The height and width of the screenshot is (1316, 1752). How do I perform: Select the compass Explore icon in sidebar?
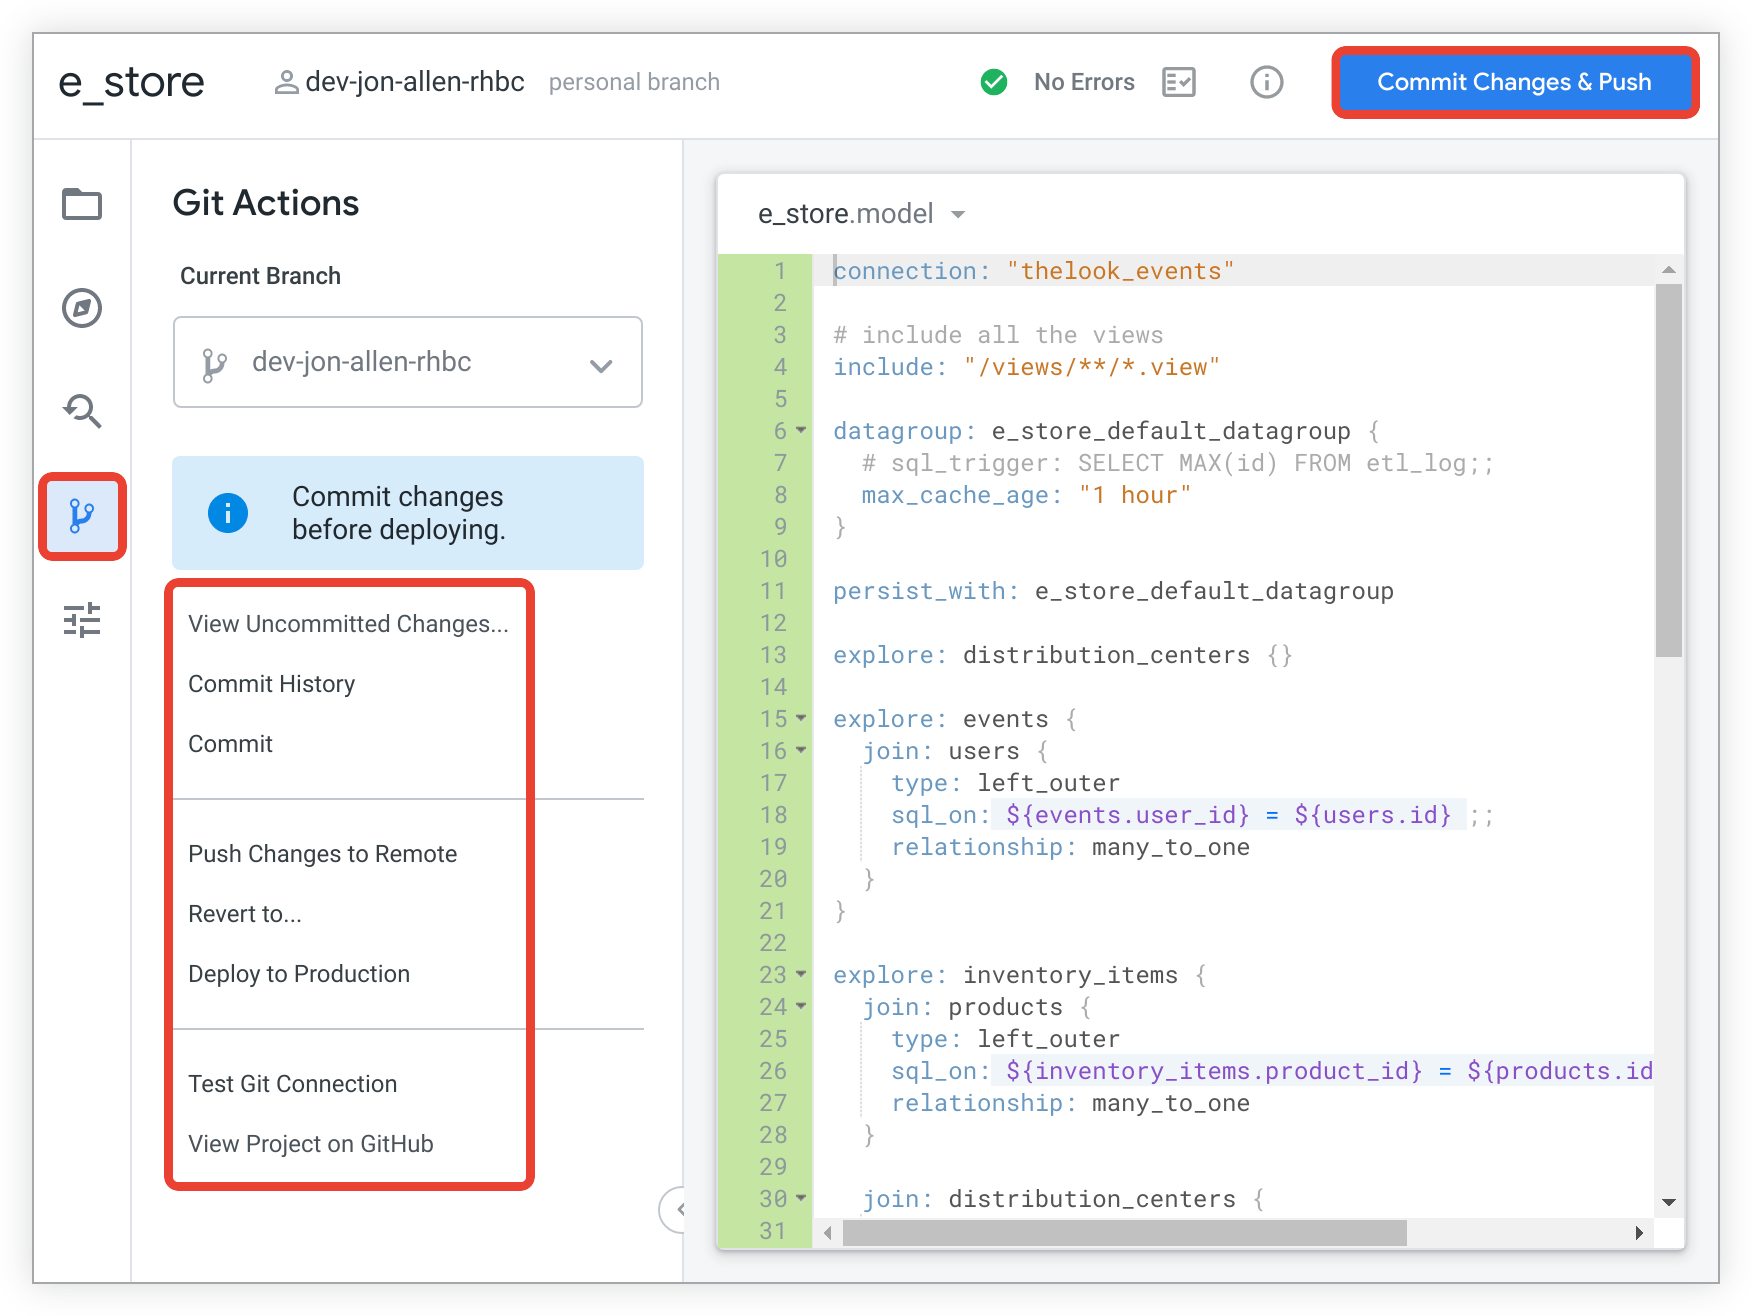click(x=82, y=308)
